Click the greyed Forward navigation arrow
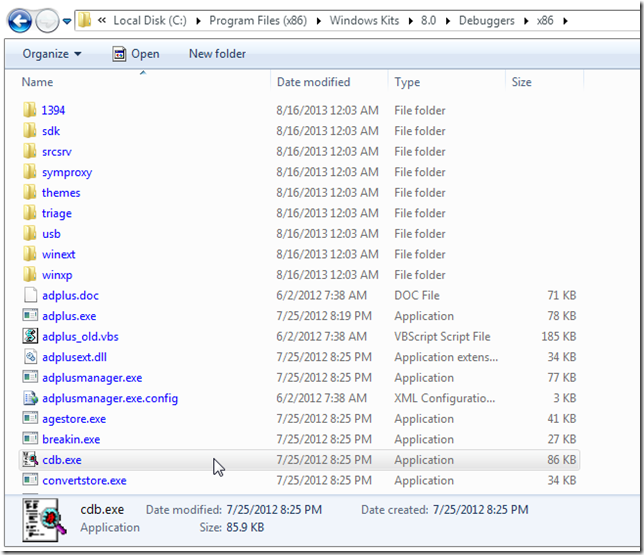This screenshot has width=644, height=555. (x=47, y=21)
